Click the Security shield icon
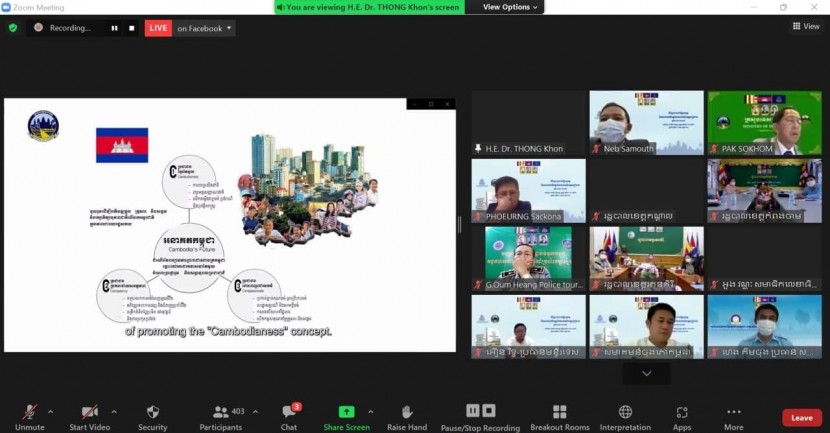 pyautogui.click(x=152, y=412)
